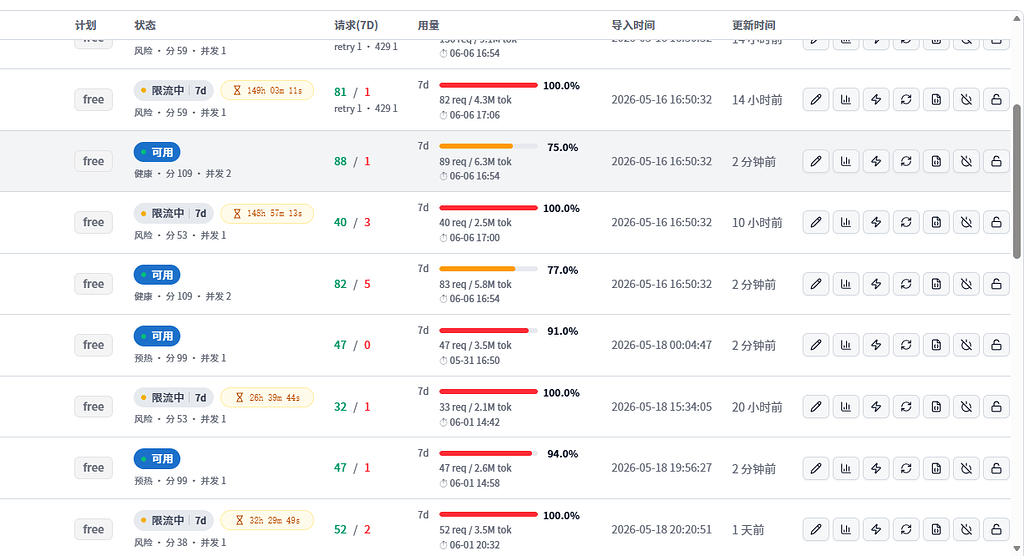Image resolution: width=1024 pixels, height=556 pixels.
Task: Open usage chart for the 14 小时前 row
Action: tap(846, 99)
